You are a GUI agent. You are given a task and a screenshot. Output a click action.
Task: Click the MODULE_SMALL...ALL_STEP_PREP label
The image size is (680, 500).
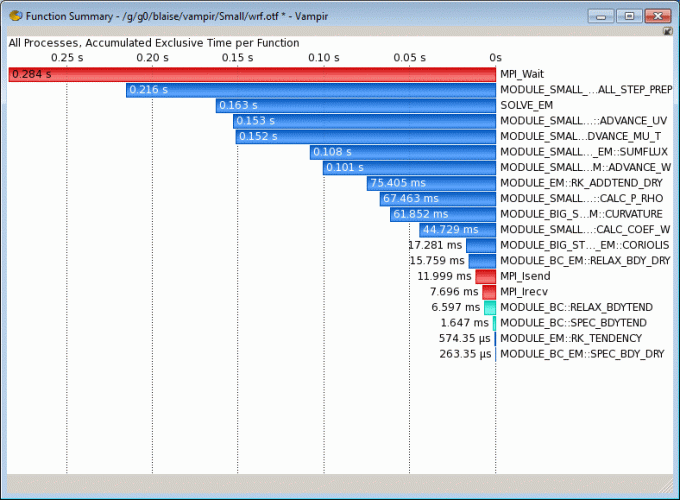click(586, 90)
